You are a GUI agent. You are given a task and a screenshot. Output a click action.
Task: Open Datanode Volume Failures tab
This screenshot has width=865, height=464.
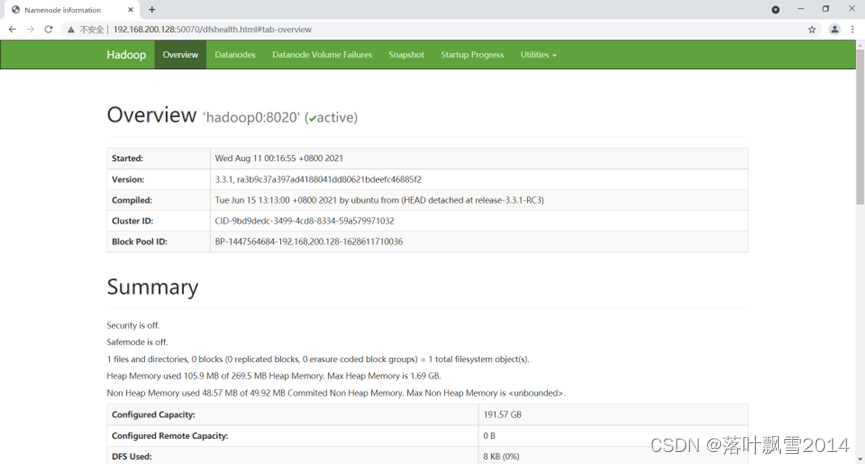[x=322, y=55]
